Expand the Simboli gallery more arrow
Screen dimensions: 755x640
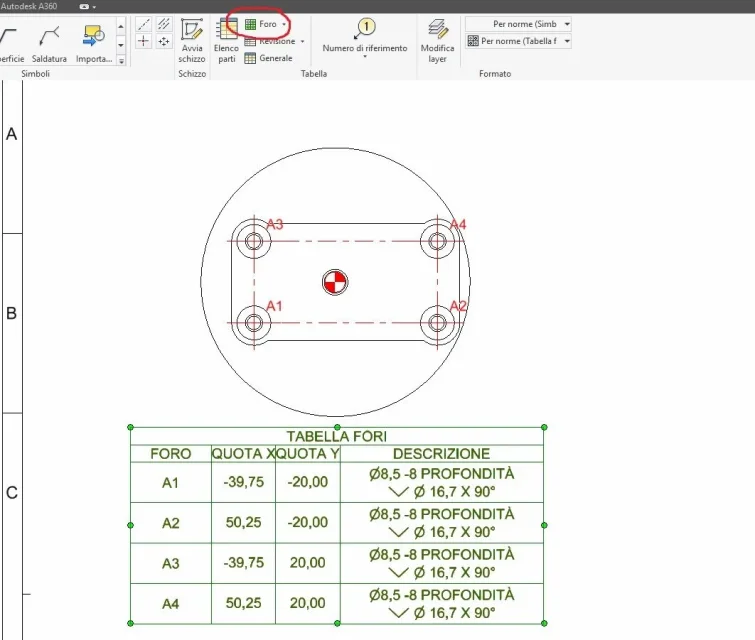[x=121, y=61]
